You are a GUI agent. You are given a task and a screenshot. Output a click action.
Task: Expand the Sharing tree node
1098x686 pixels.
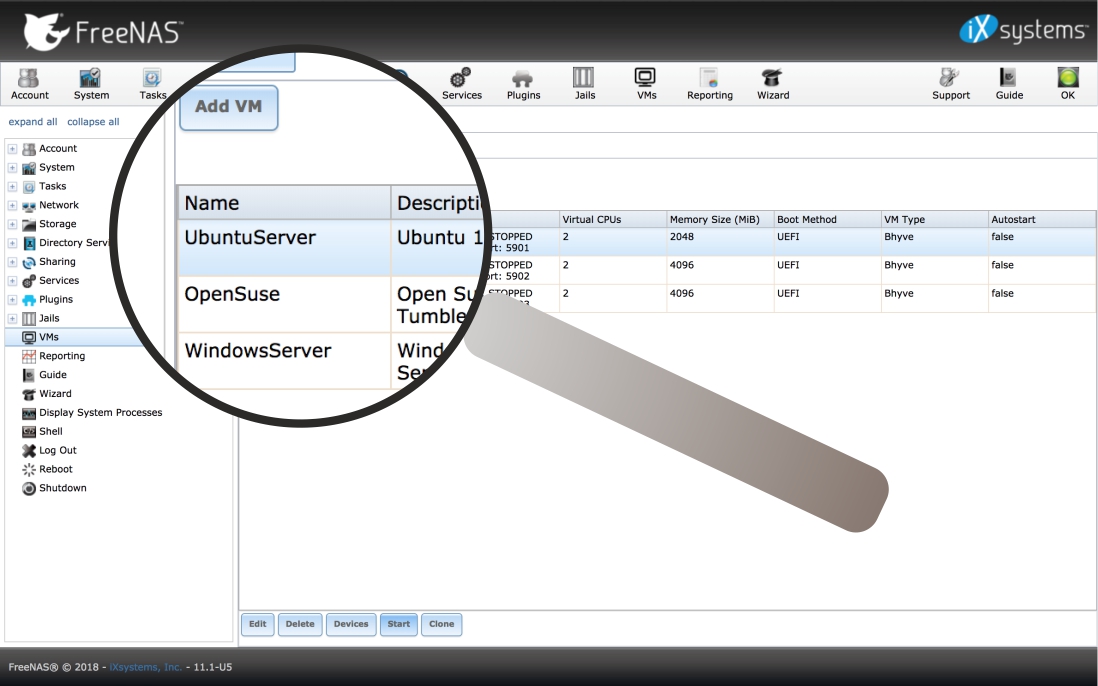[12, 262]
